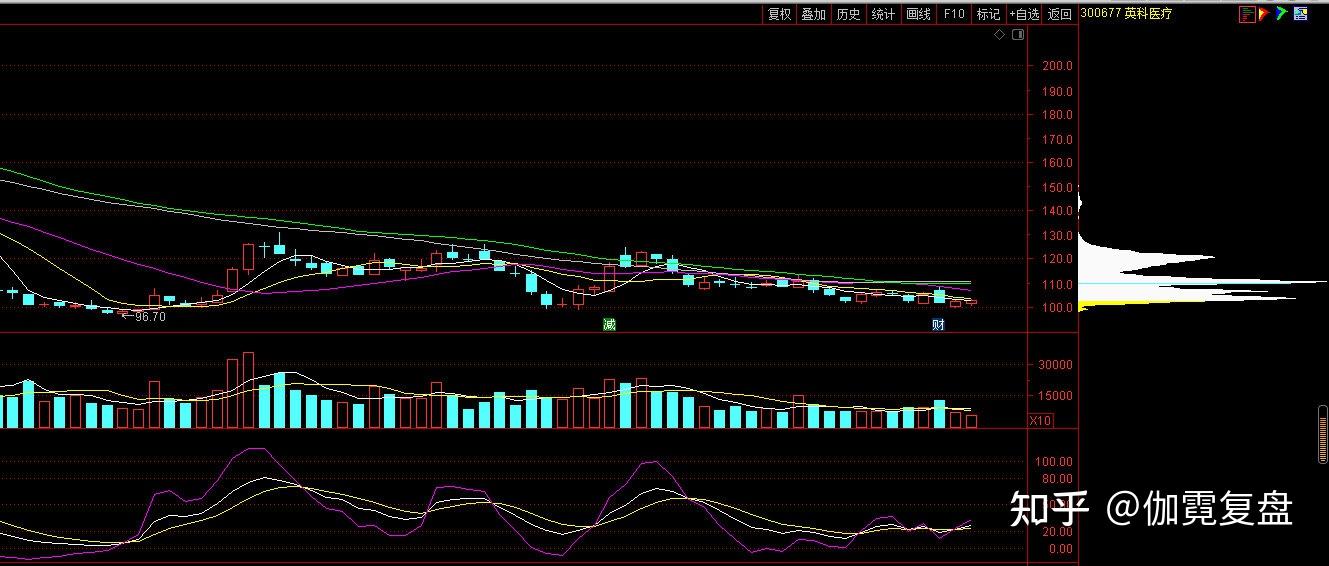Click the 150.0 price axis label
Screen dimensions: 1329x566
click(1057, 187)
